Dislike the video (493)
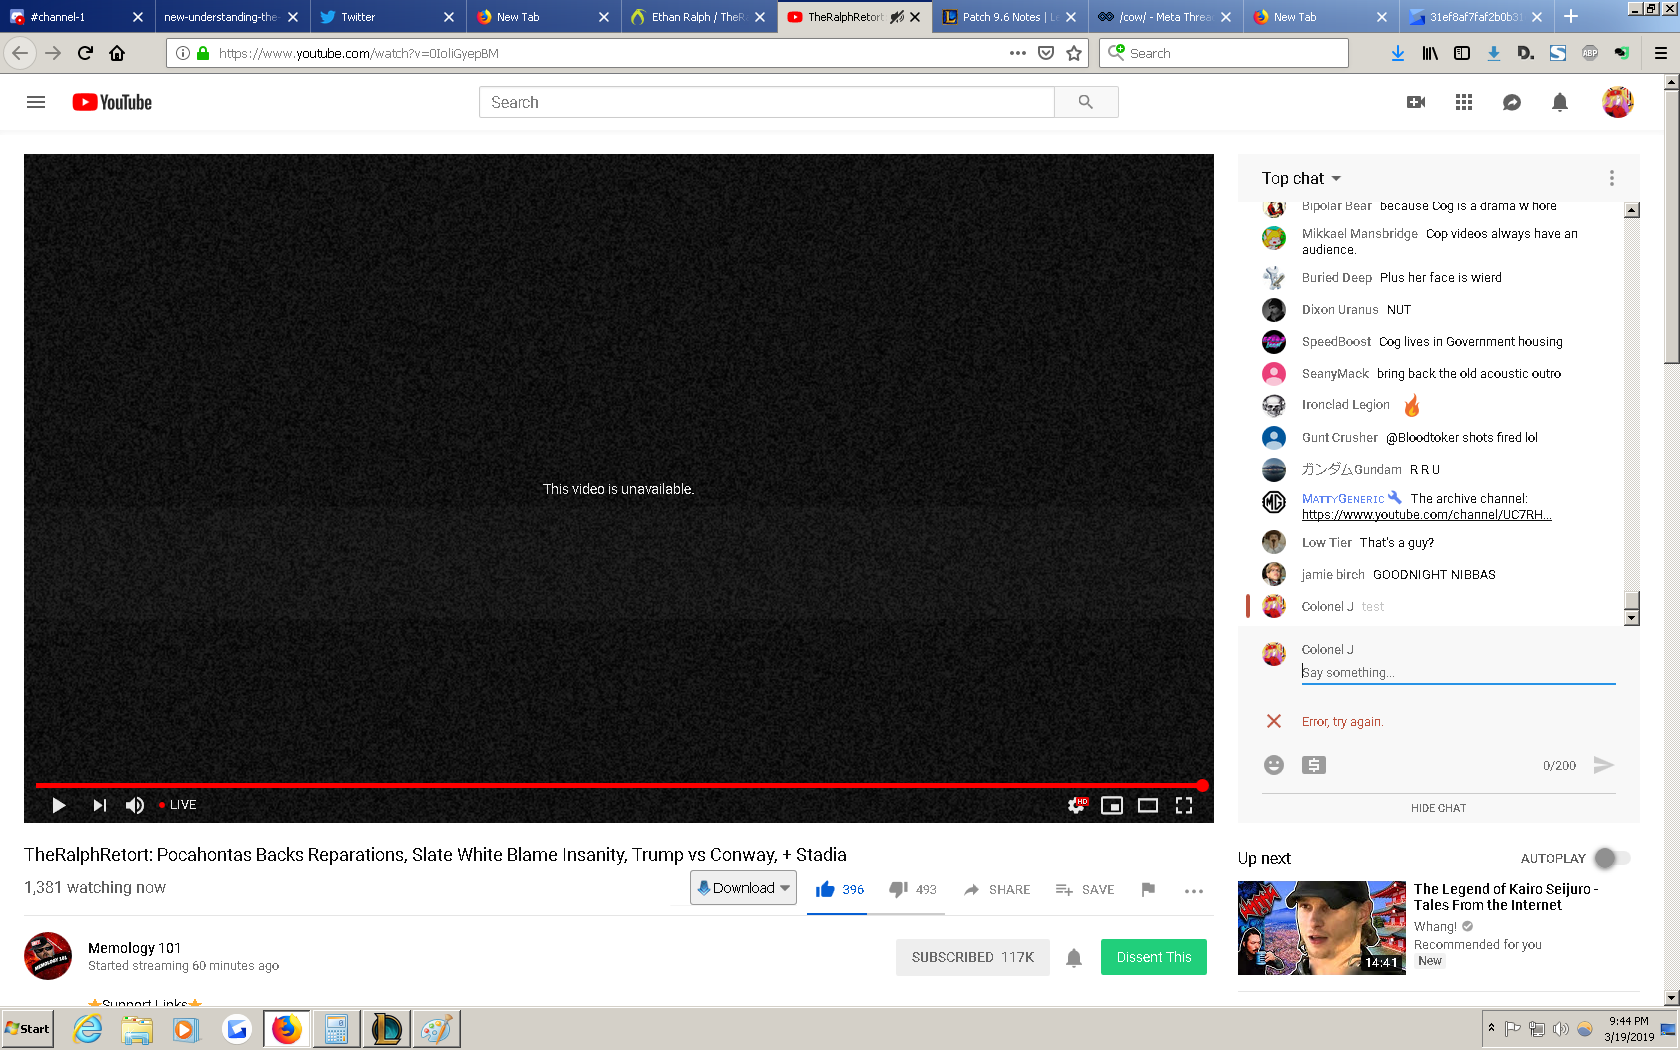This screenshot has width=1680, height=1050. click(x=913, y=890)
